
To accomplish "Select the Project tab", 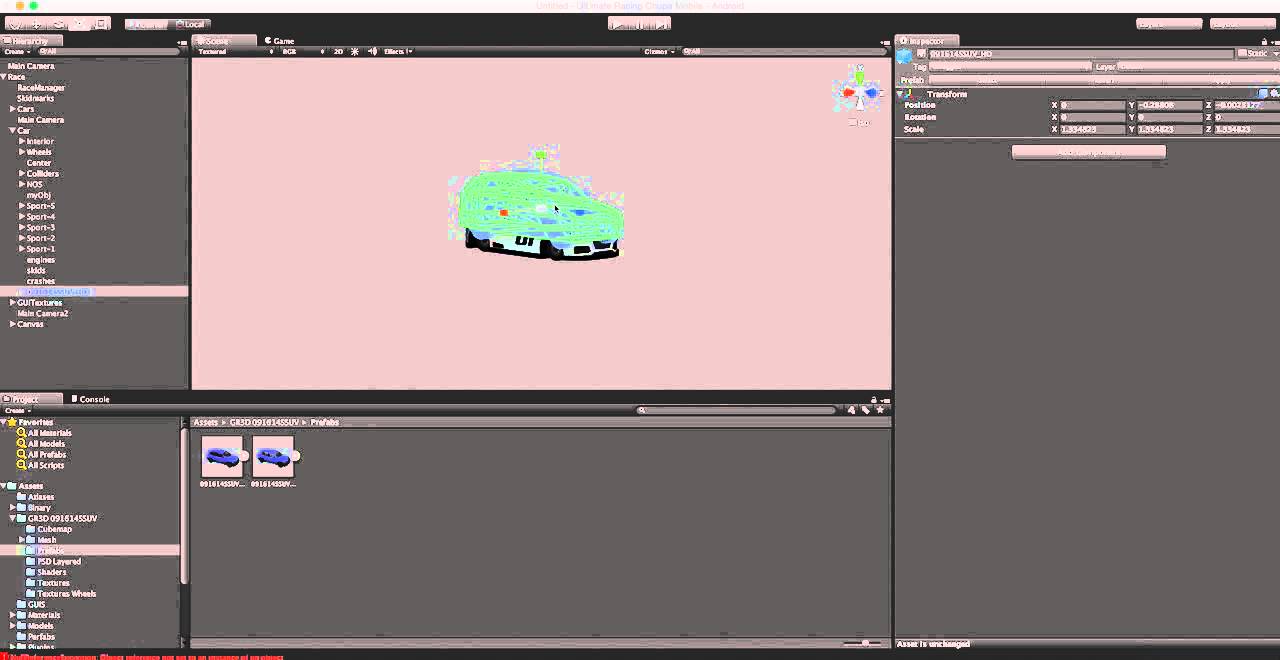I will tap(32, 399).
